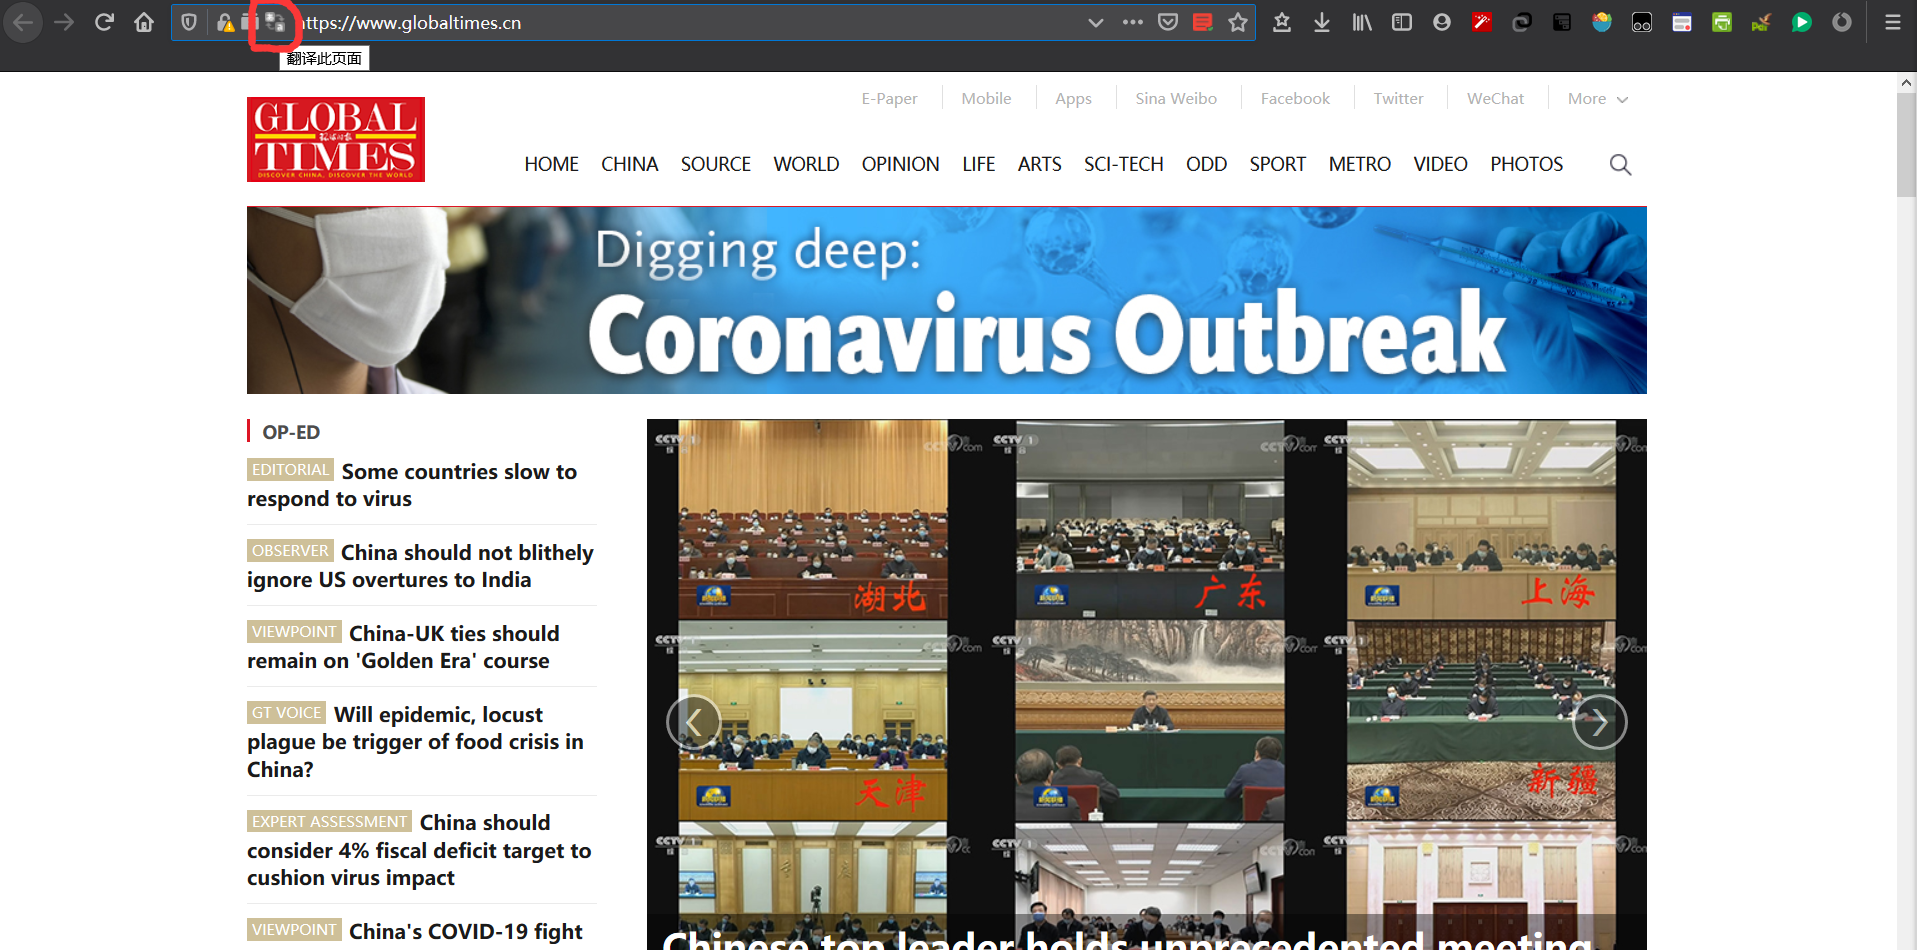
Task: Click the chain link extension icon
Action: tap(1522, 22)
